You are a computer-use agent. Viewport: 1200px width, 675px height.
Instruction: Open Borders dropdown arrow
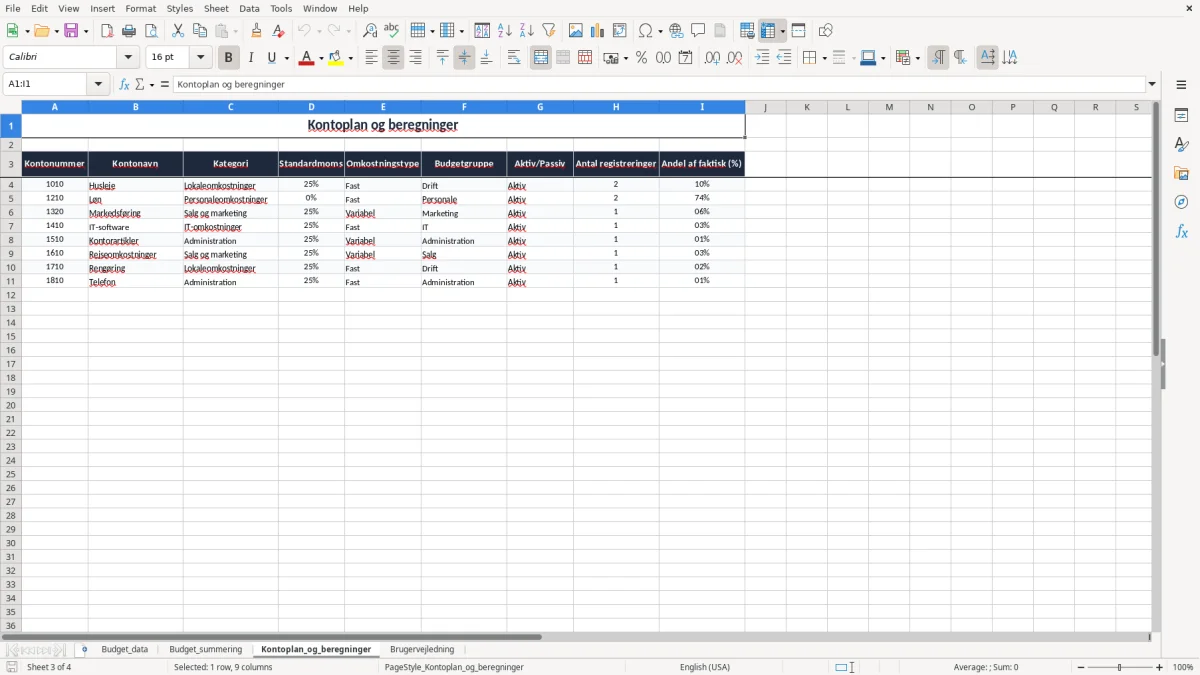click(x=824, y=58)
